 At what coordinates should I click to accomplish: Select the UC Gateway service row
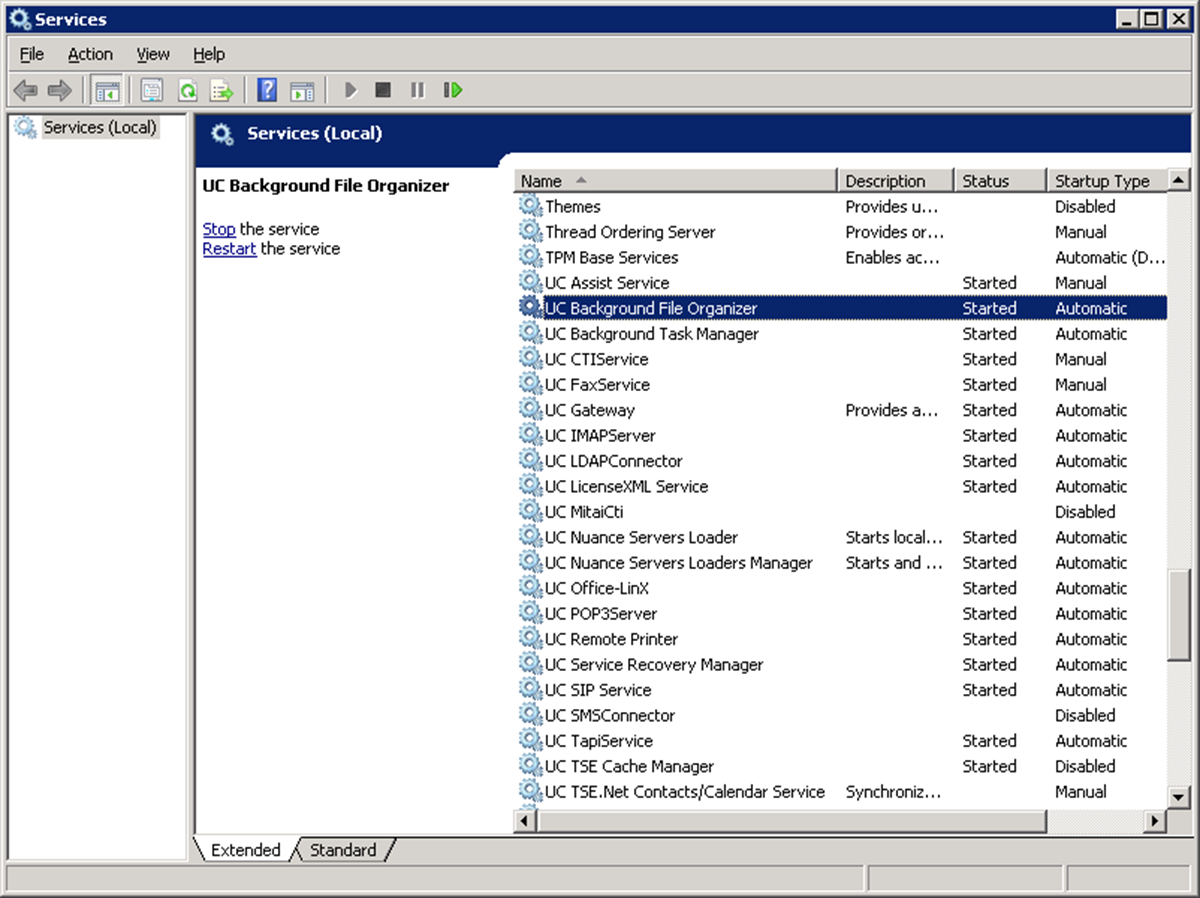[x=590, y=410]
